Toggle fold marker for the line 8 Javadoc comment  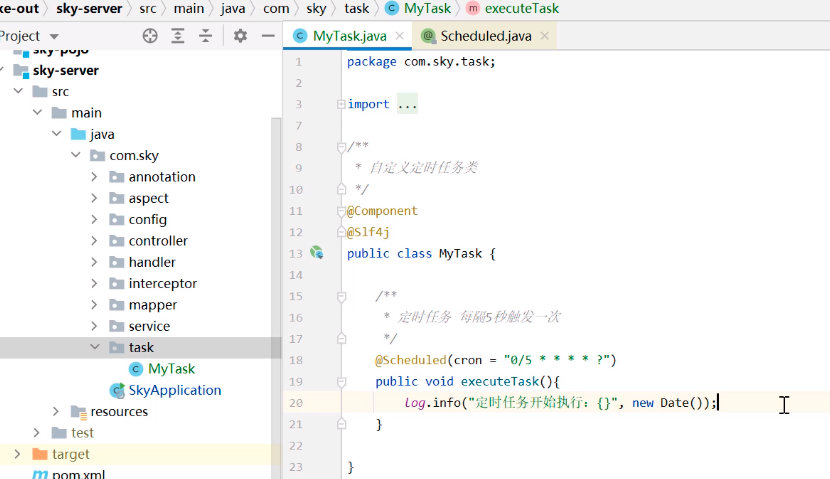point(342,147)
